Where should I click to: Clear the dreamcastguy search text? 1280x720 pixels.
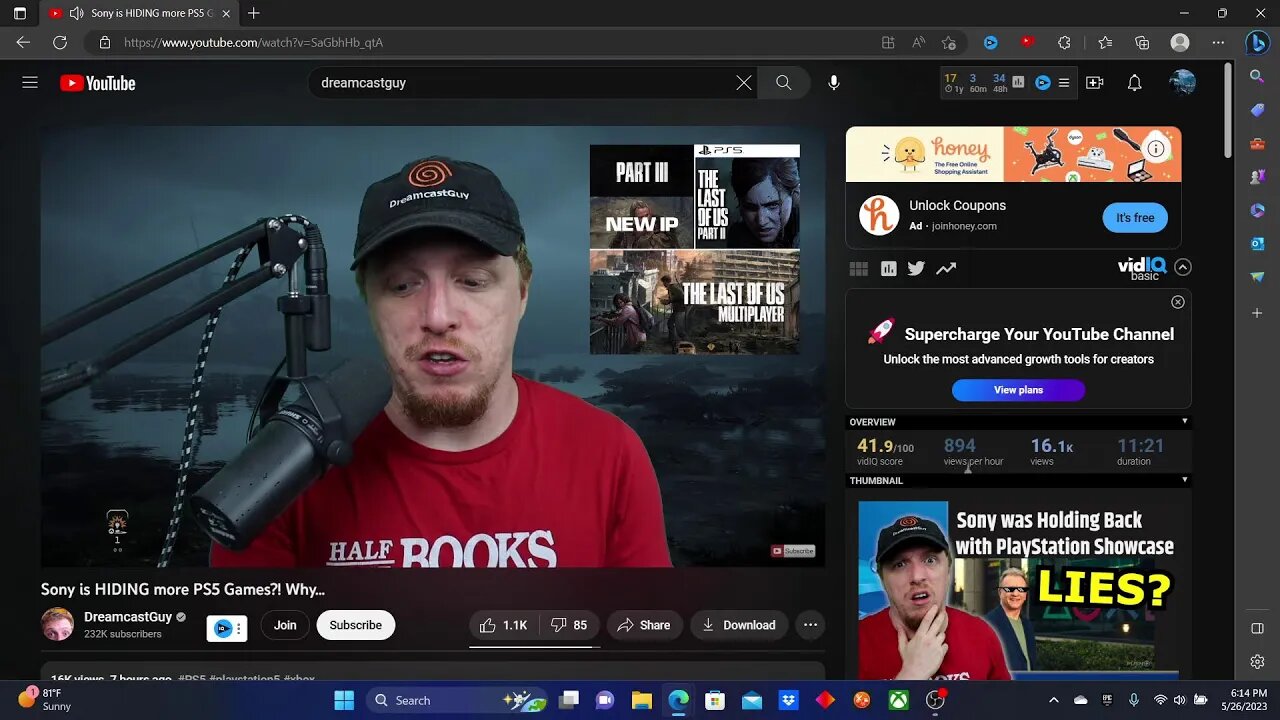743,83
